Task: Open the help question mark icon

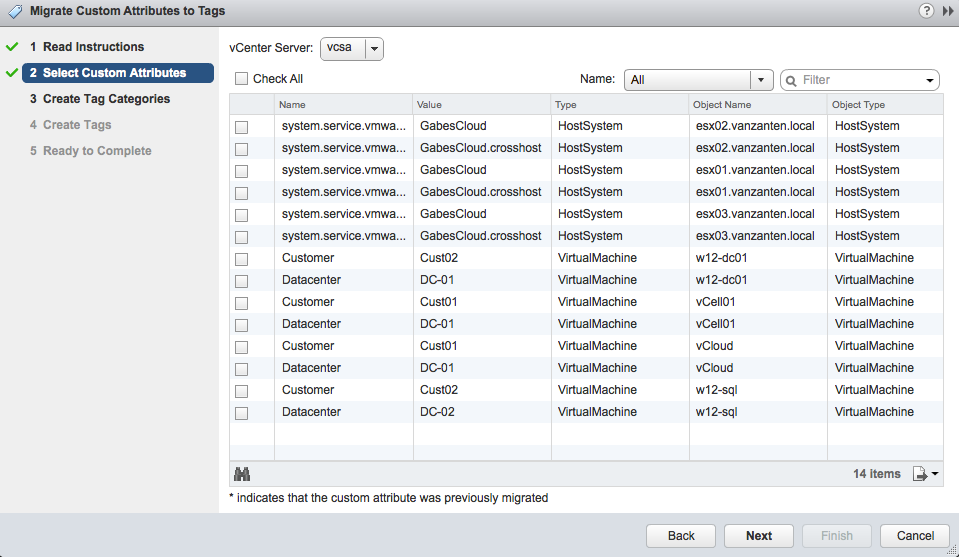Action: coord(927,11)
